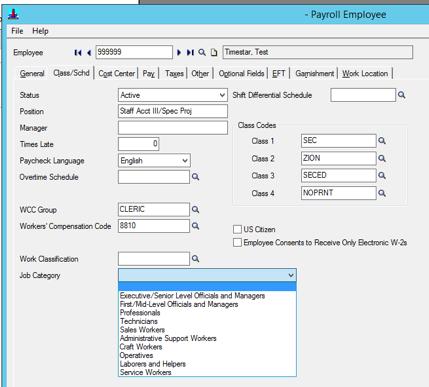The width and height of the screenshot is (429, 387).
Task: Collapse the Job Category dropdown arrow
Action: click(x=291, y=275)
